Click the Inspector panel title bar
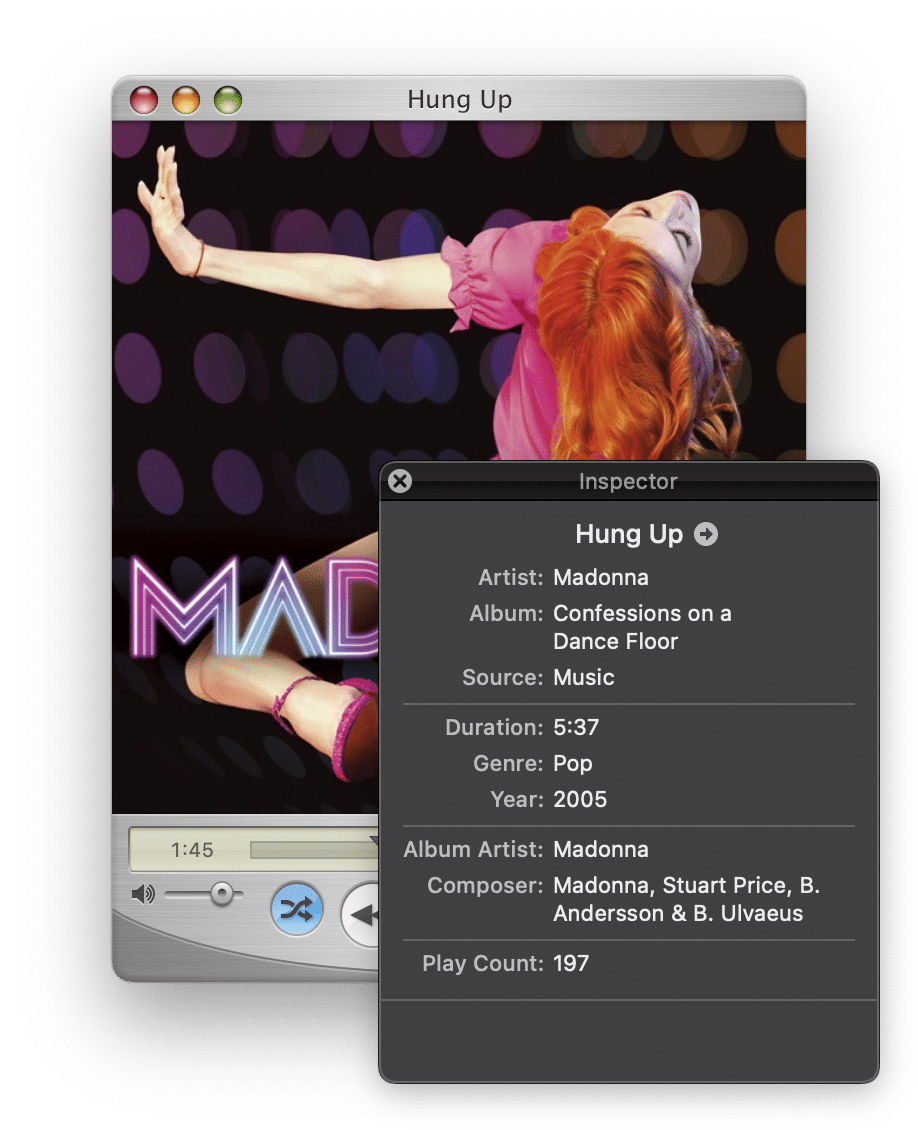 628,481
